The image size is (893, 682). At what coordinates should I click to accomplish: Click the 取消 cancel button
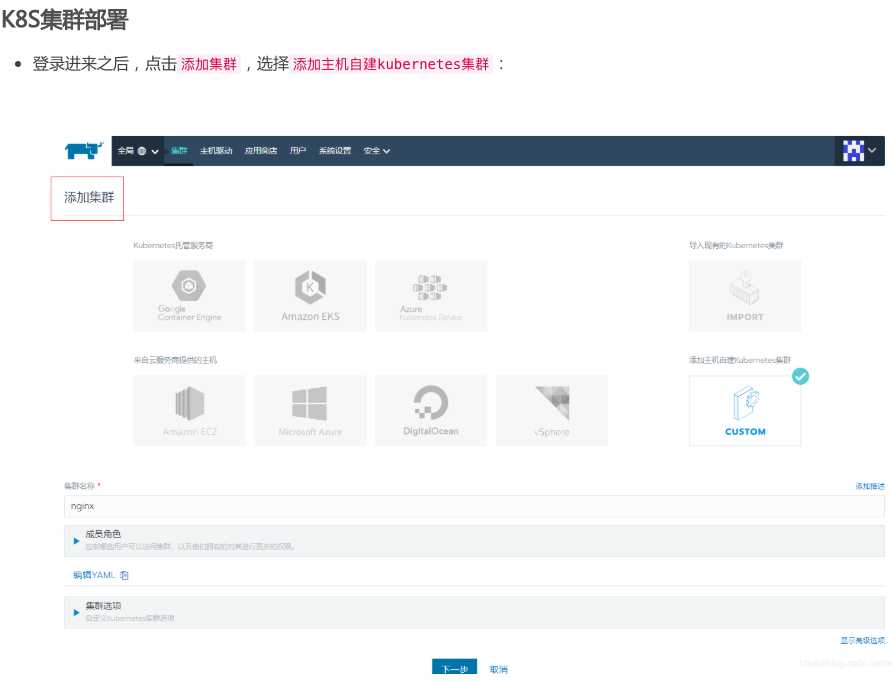click(x=499, y=669)
